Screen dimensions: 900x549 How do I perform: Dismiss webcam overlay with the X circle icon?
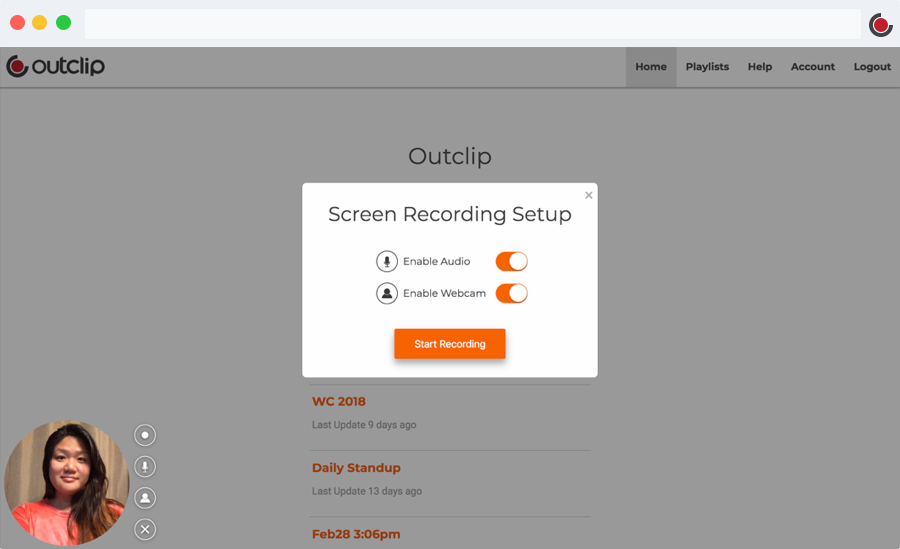(146, 529)
